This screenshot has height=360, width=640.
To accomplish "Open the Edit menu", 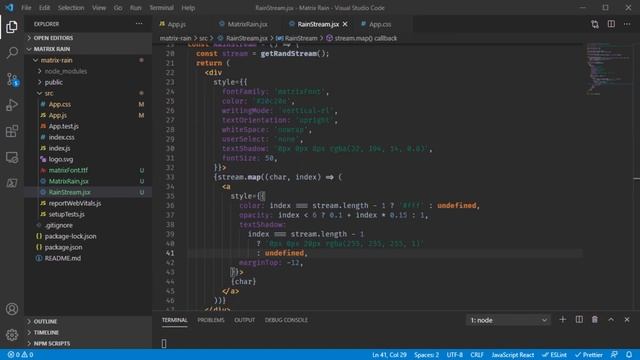I will 44,8.
